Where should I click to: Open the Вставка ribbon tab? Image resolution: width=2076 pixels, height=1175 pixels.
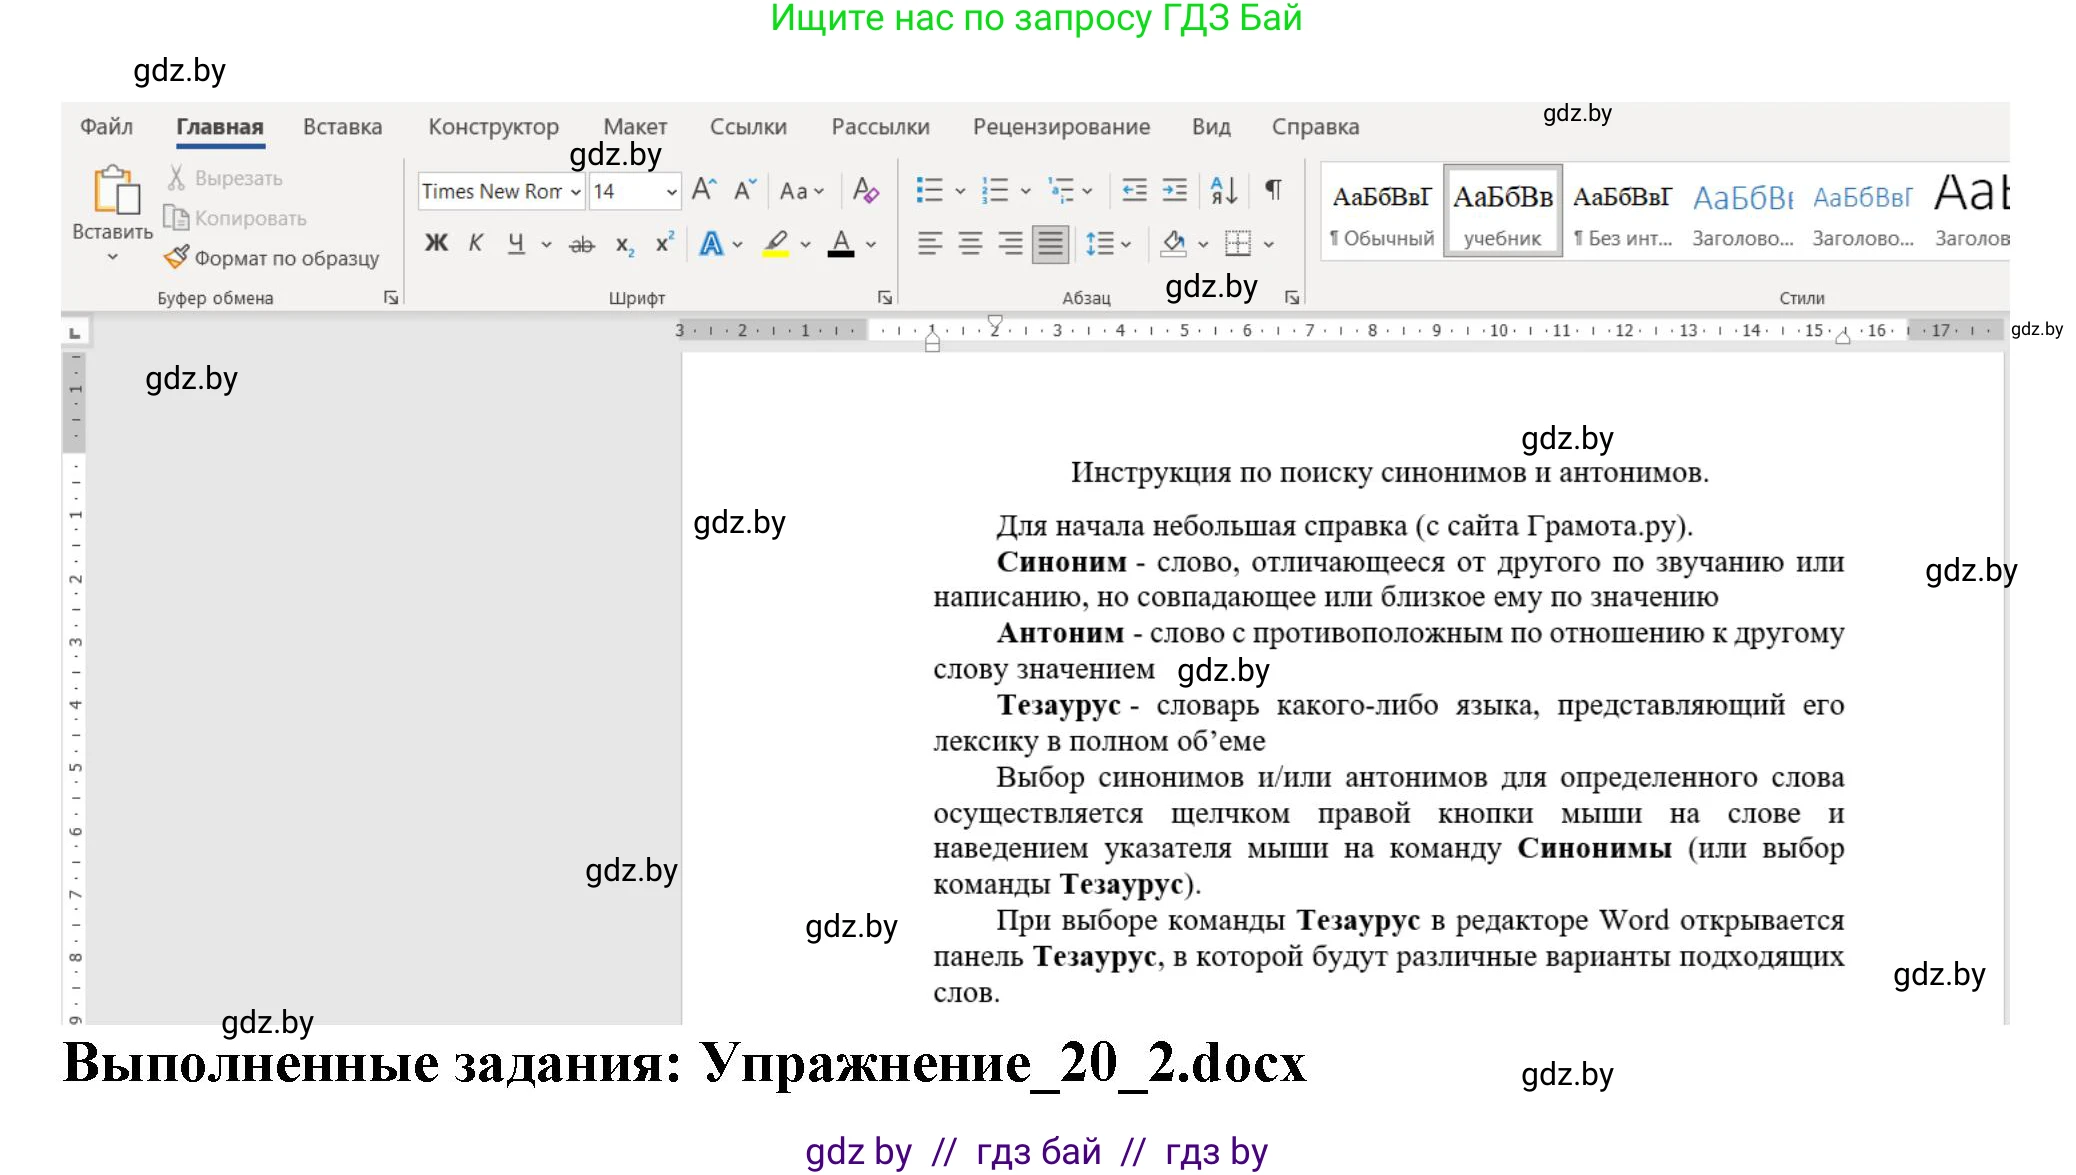[342, 127]
